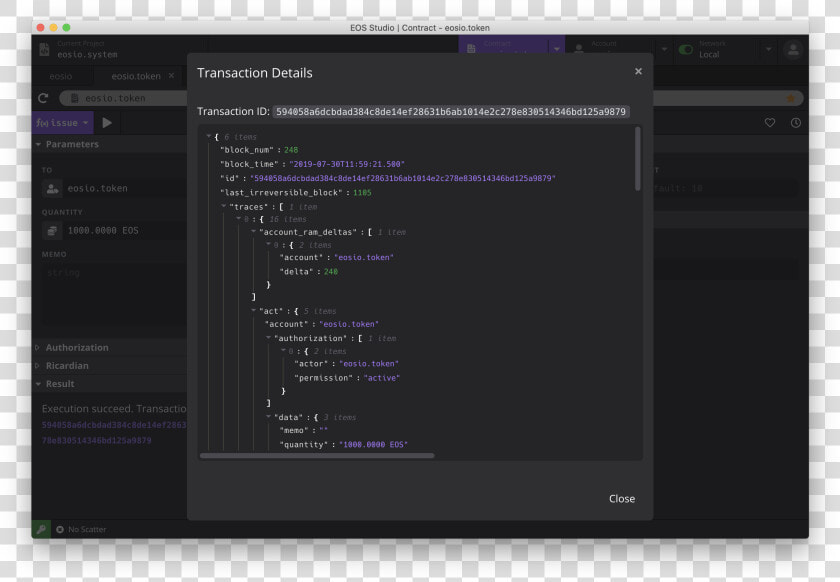Close the Transaction Details dialog with the X
840x582 pixels.
tap(638, 71)
